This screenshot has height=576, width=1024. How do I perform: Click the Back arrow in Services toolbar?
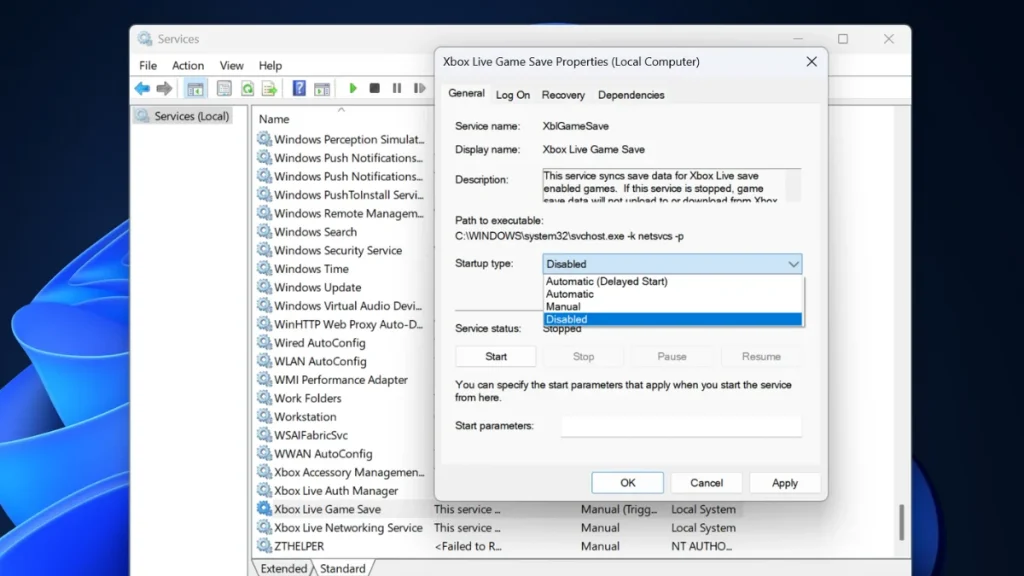(142, 88)
